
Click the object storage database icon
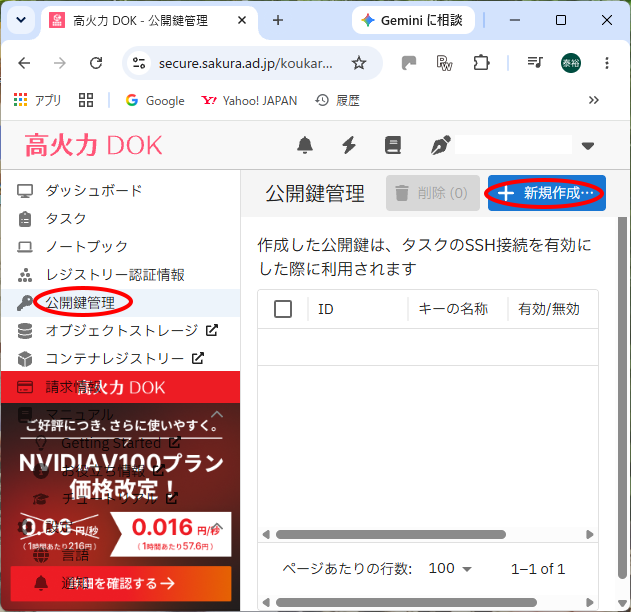(25, 331)
